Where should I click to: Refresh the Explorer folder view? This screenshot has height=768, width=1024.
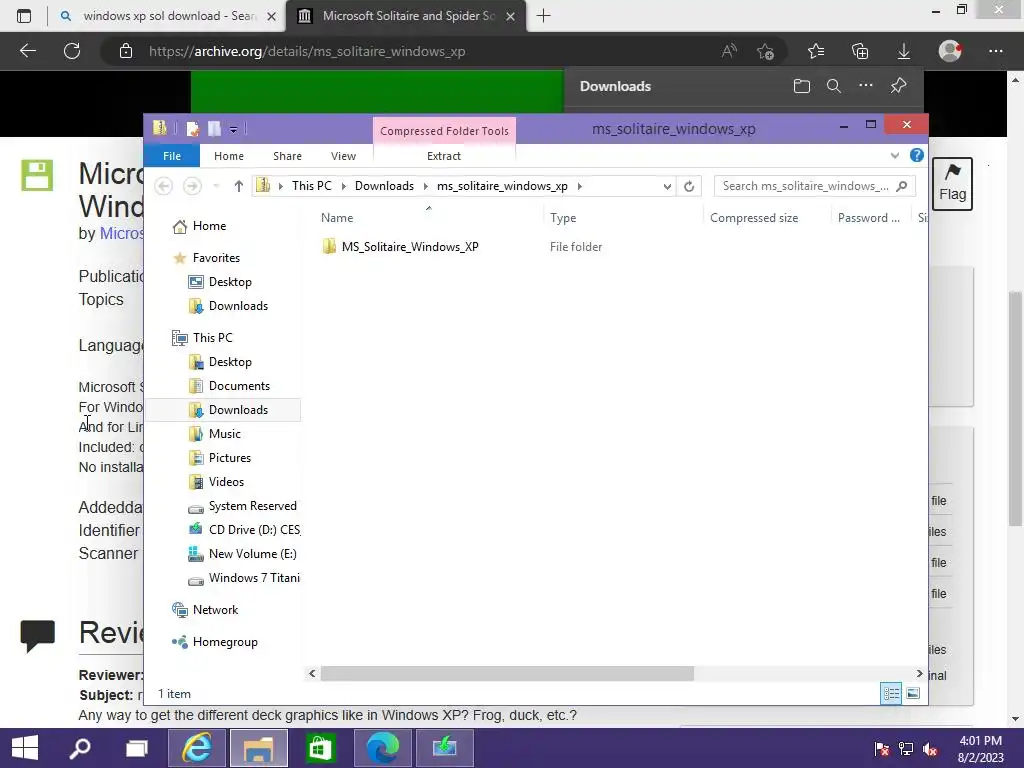[x=689, y=186]
